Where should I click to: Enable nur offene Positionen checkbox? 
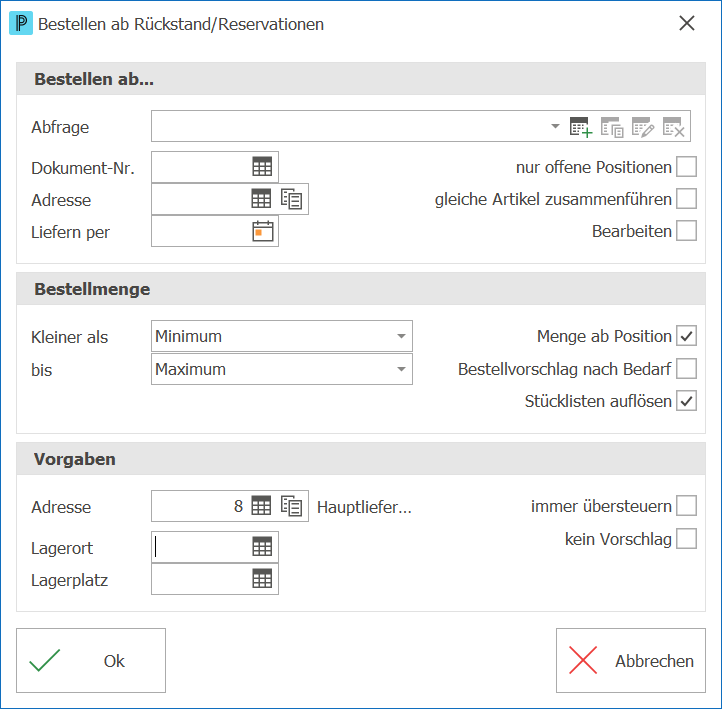pyautogui.click(x=686, y=167)
